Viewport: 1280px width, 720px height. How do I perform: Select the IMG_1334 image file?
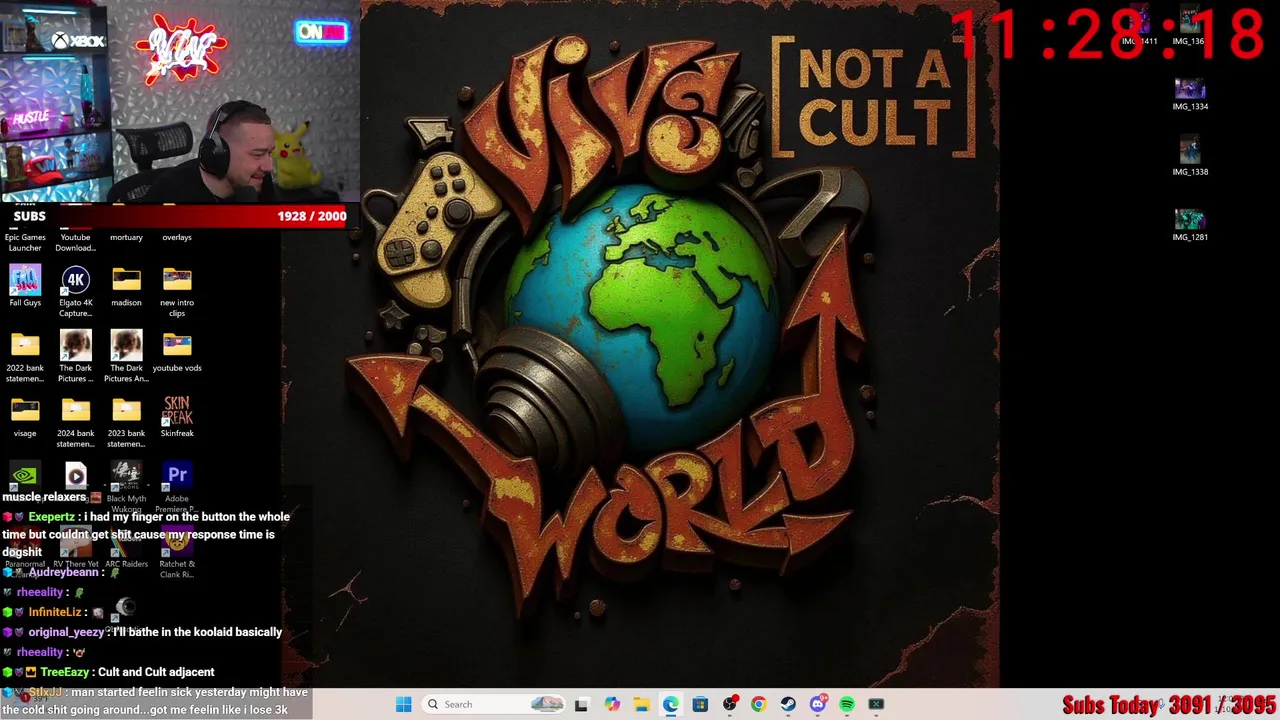tap(1190, 95)
